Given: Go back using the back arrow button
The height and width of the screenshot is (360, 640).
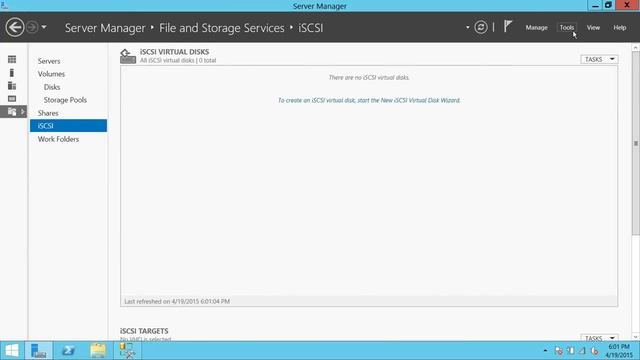Looking at the screenshot, I should coord(15,27).
